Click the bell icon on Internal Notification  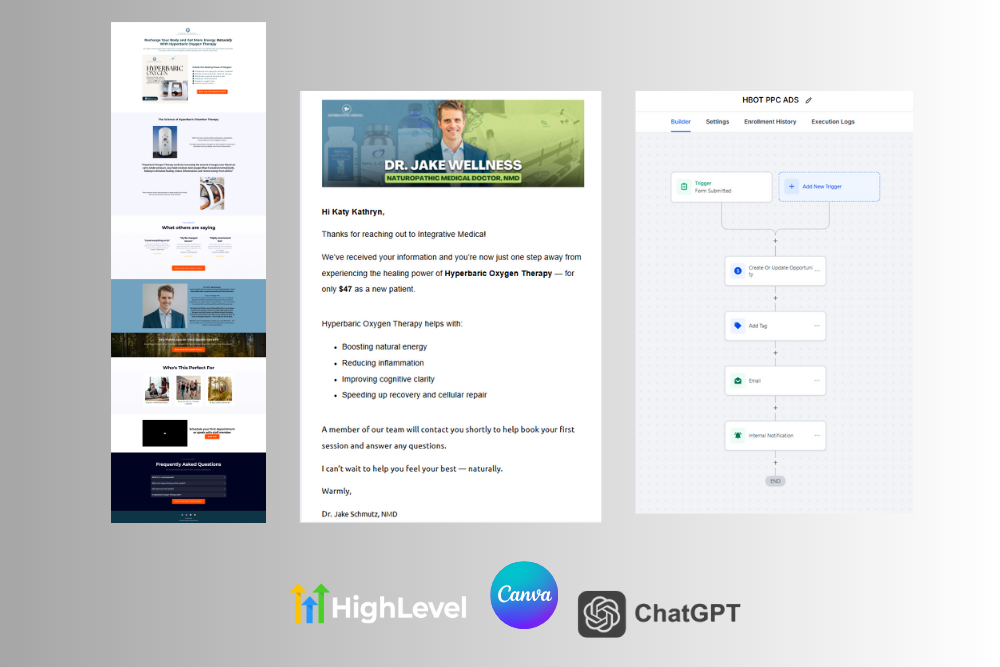point(738,436)
